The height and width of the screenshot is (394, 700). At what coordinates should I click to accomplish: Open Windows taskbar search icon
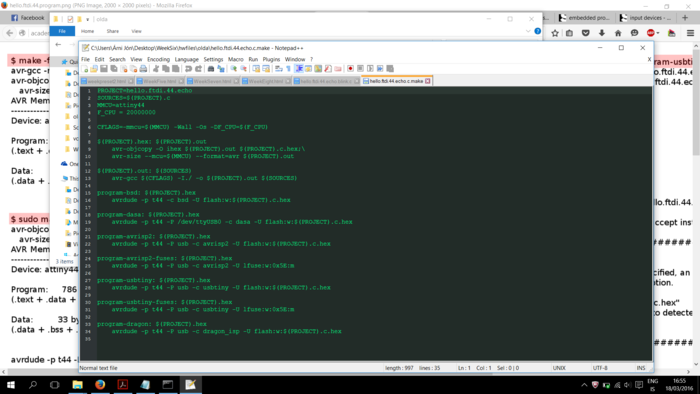33,385
